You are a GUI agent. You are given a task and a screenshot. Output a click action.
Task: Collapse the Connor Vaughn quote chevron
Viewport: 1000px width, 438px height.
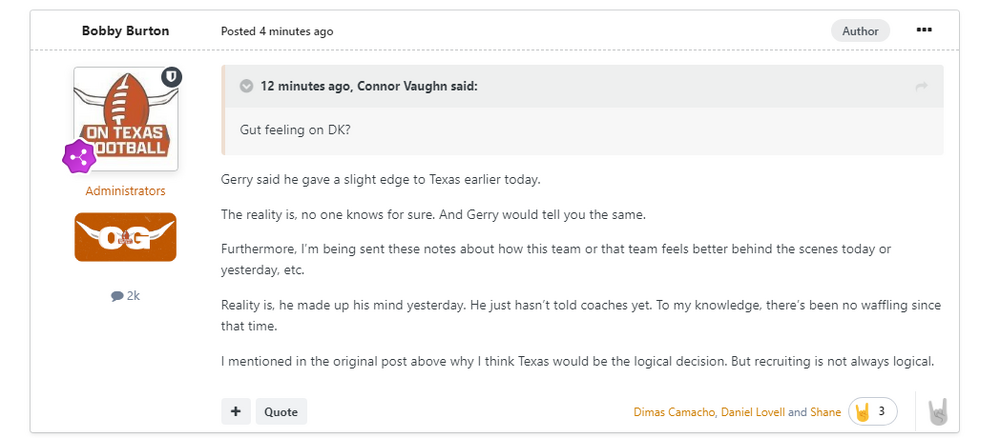246,86
